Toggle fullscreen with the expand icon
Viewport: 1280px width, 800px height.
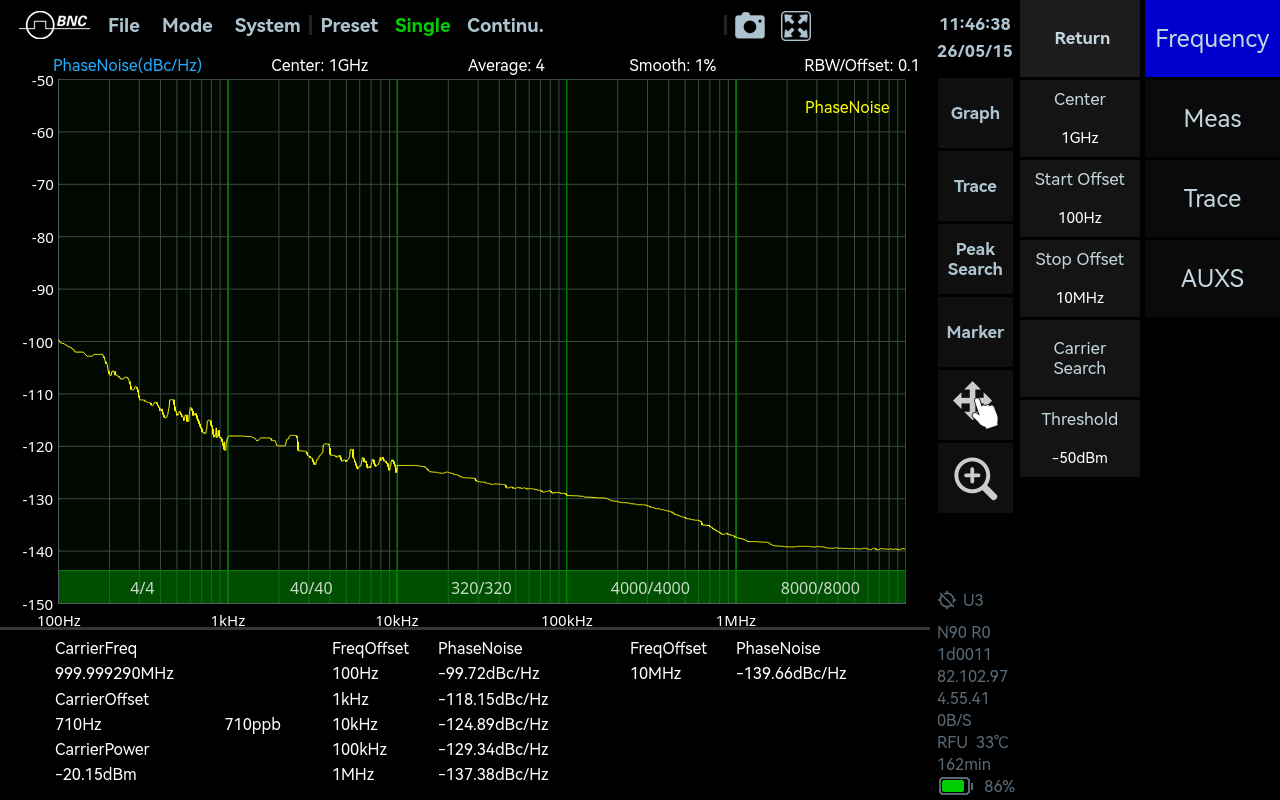pos(796,26)
